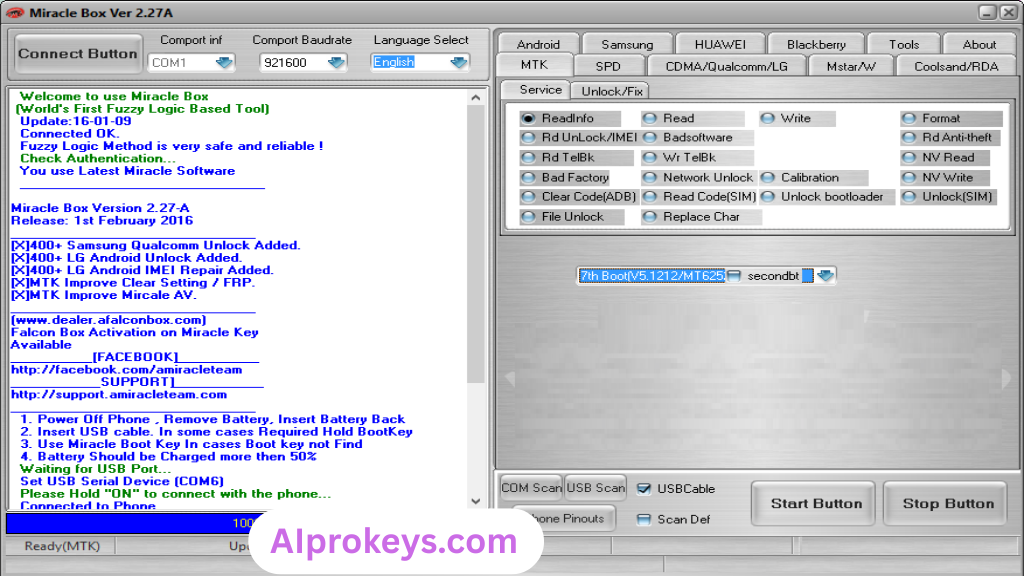Open the Comport inf COM1 dropdown
The width and height of the screenshot is (1024, 576).
pos(224,63)
